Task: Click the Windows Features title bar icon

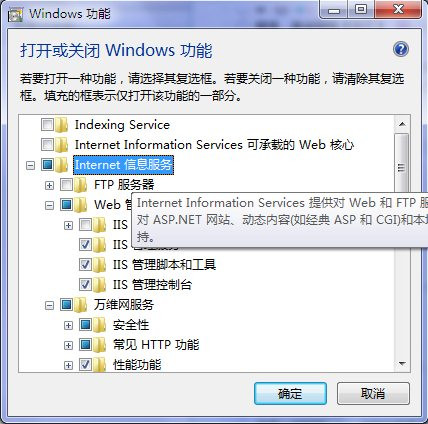Action: pos(15,15)
